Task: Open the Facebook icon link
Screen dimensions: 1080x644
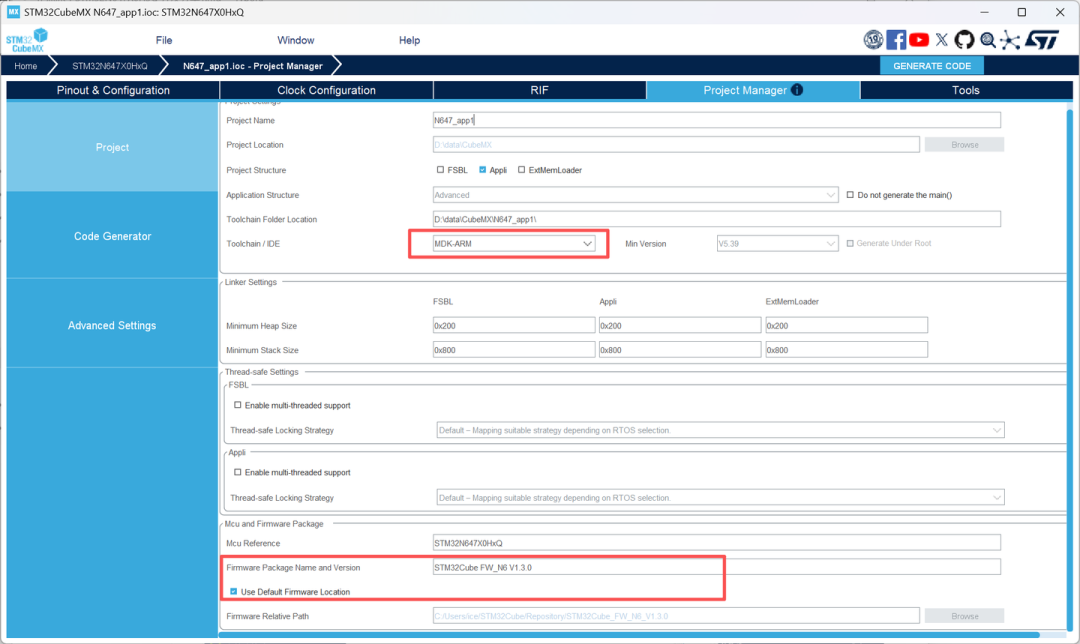Action: click(896, 40)
